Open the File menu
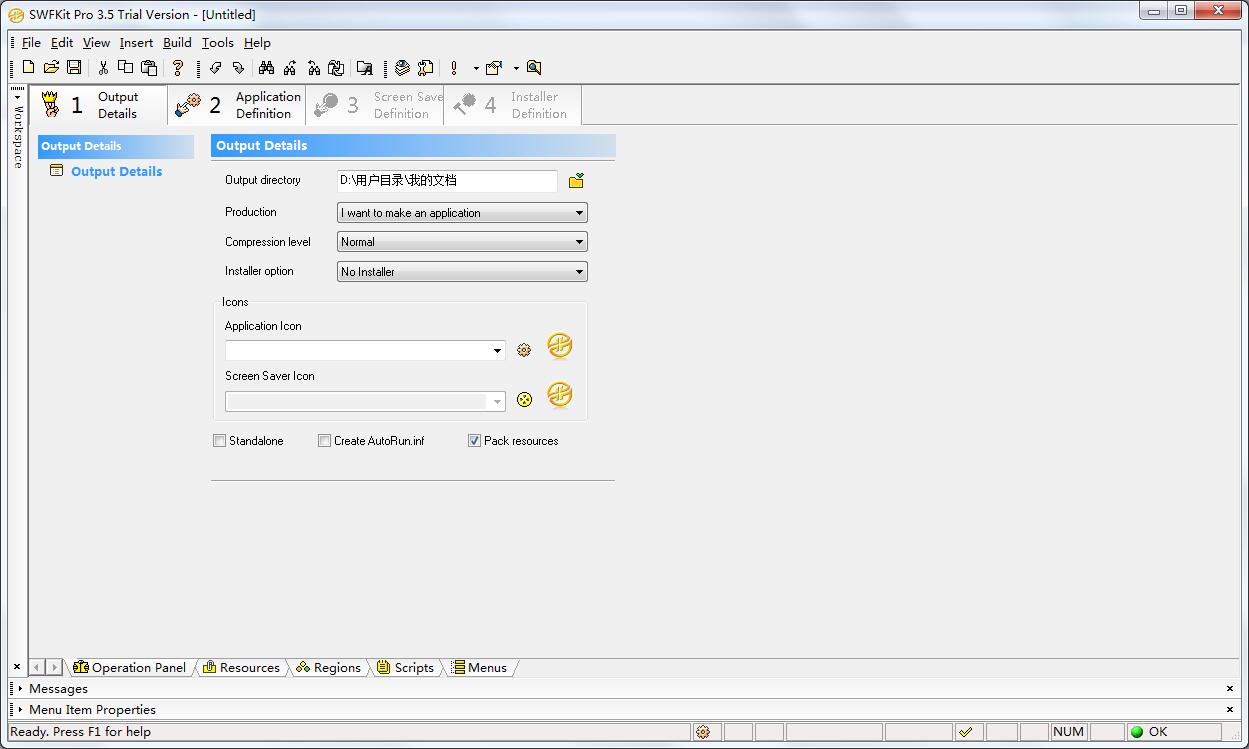This screenshot has height=749, width=1249. [31, 43]
